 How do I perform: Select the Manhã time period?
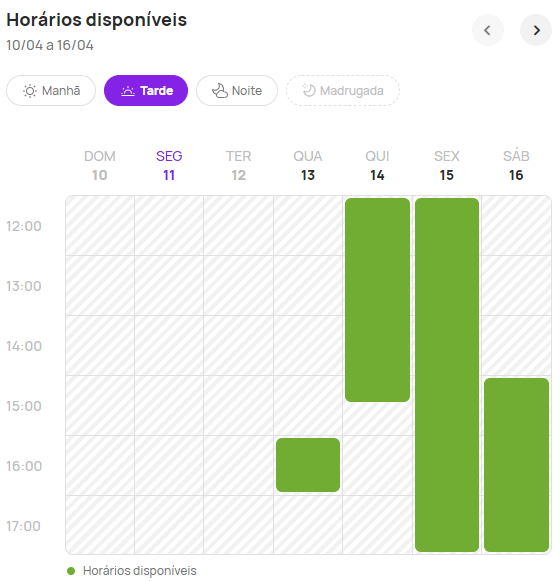point(51,90)
